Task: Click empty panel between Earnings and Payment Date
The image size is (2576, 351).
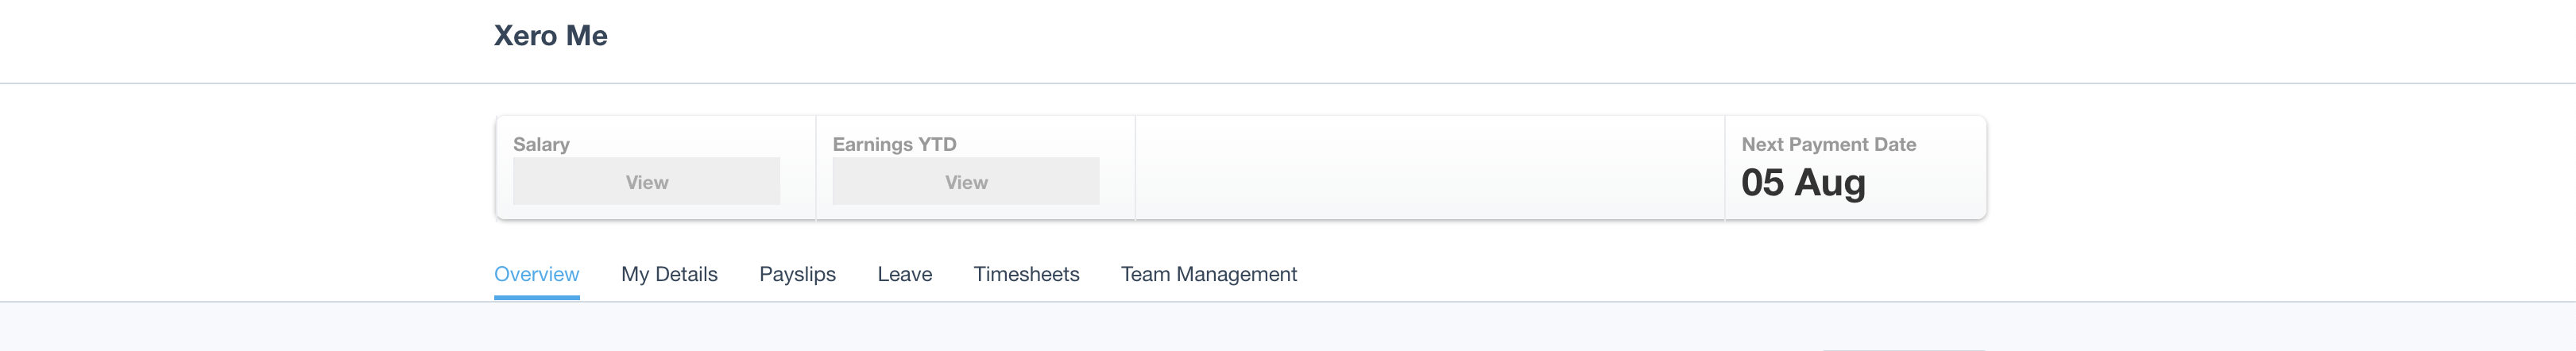Action: [1430, 168]
